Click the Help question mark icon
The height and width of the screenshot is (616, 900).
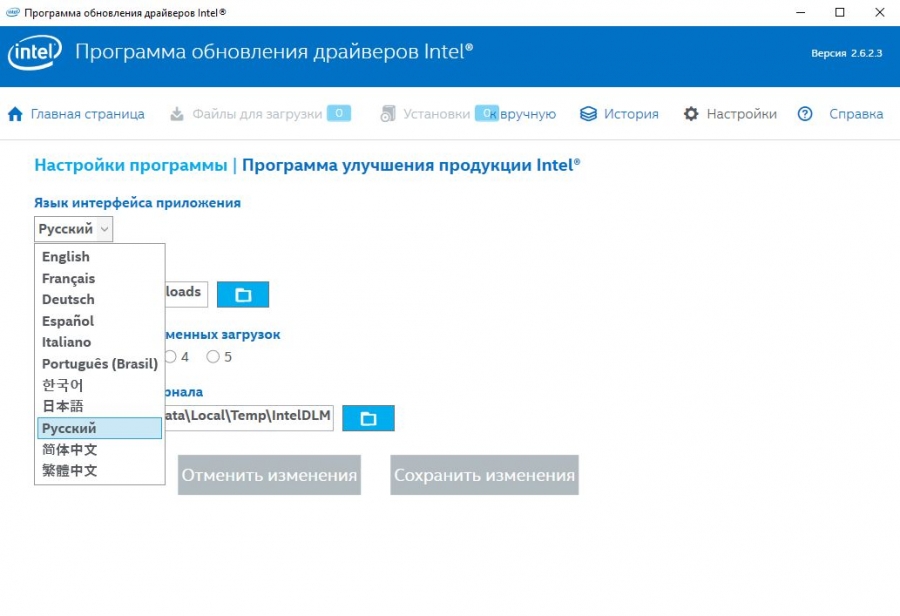[805, 114]
